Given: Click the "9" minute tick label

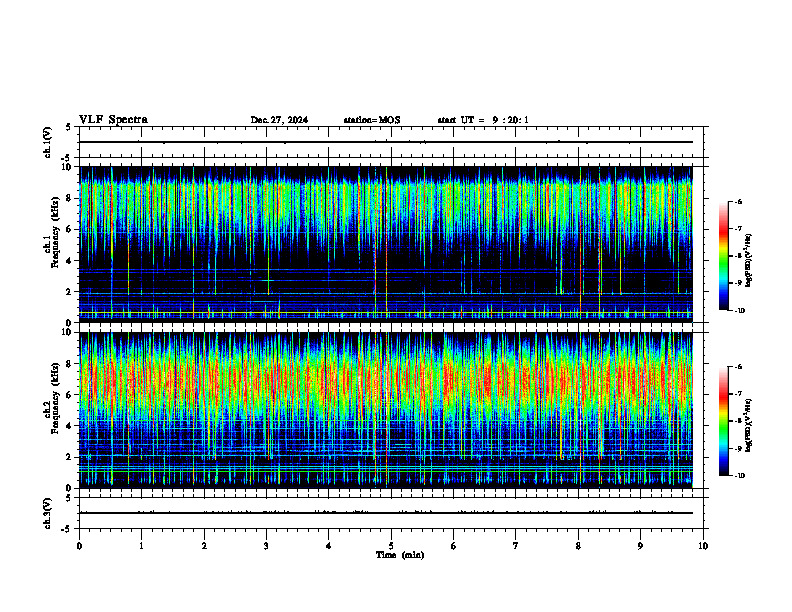Looking at the screenshot, I should pyautogui.click(x=640, y=546).
